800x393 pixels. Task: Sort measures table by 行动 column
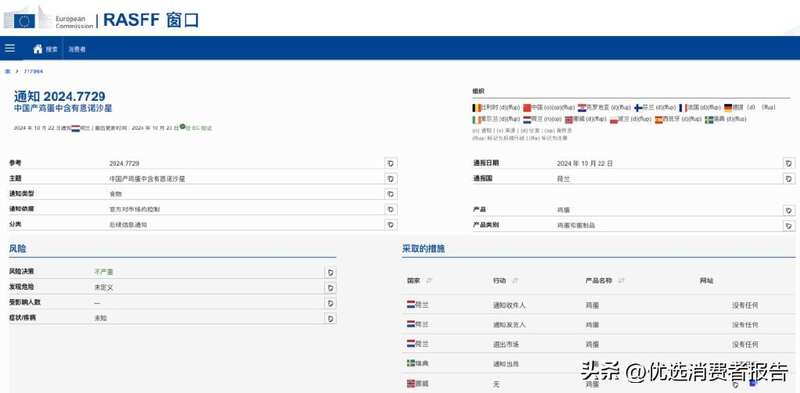(515, 281)
